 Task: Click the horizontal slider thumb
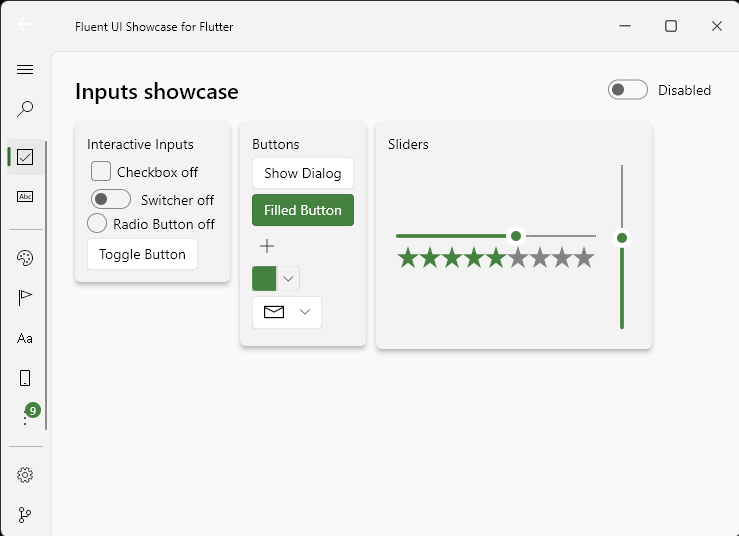pyautogui.click(x=516, y=236)
